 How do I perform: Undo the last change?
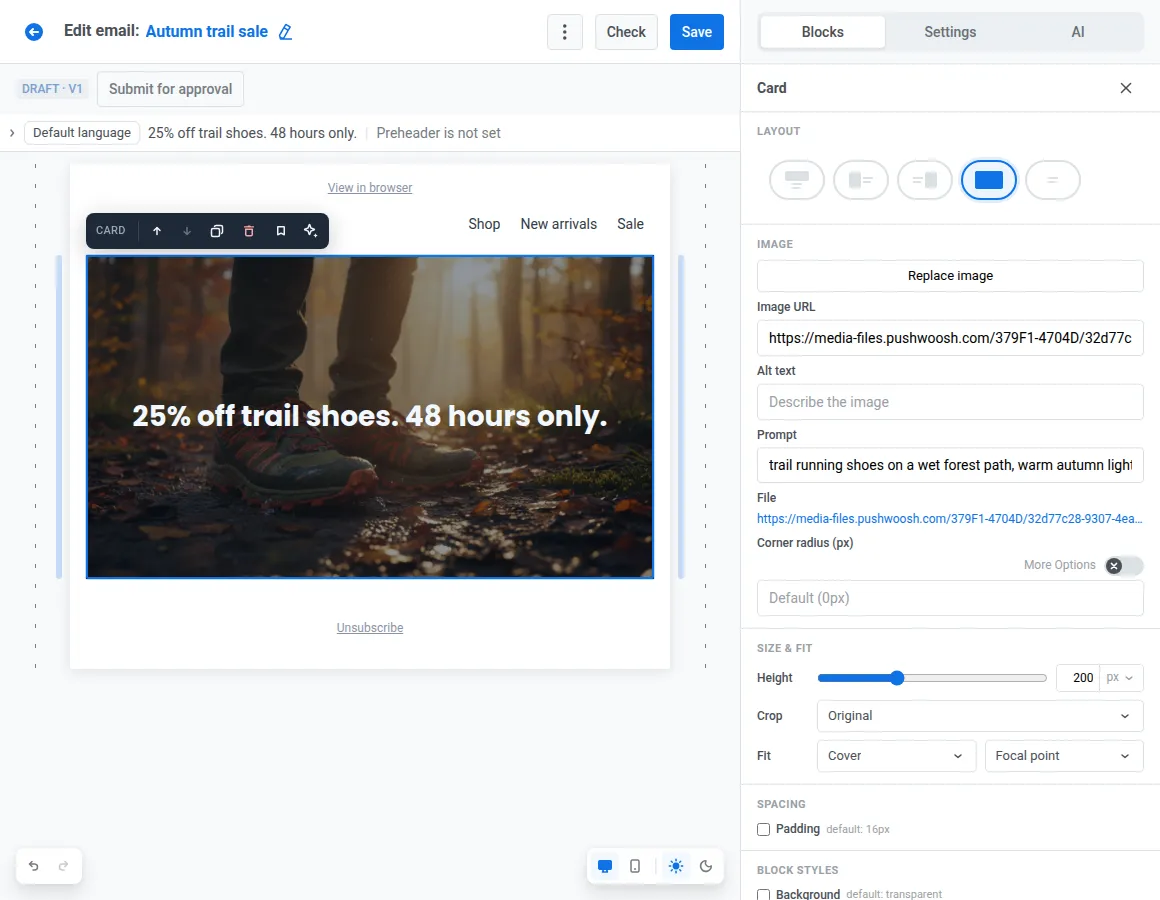(33, 866)
